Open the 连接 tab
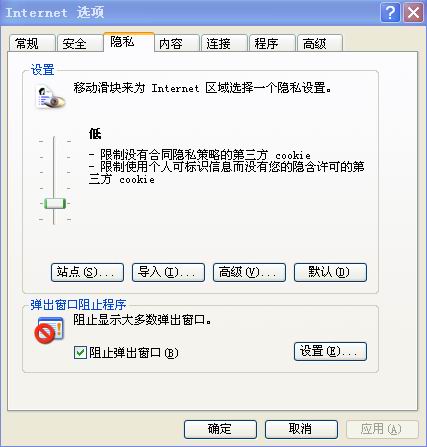This screenshot has height=447, width=427. pyautogui.click(x=224, y=43)
